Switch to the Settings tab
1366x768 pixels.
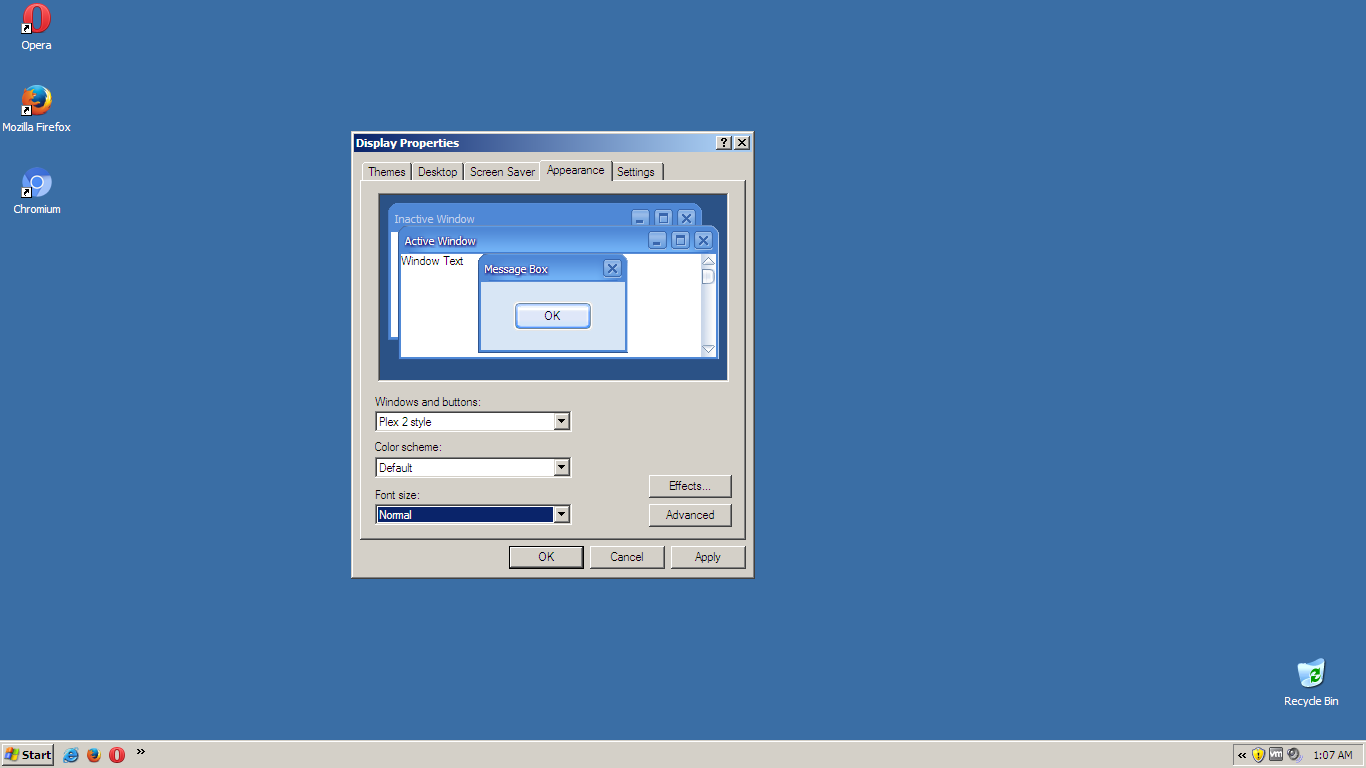click(x=637, y=171)
